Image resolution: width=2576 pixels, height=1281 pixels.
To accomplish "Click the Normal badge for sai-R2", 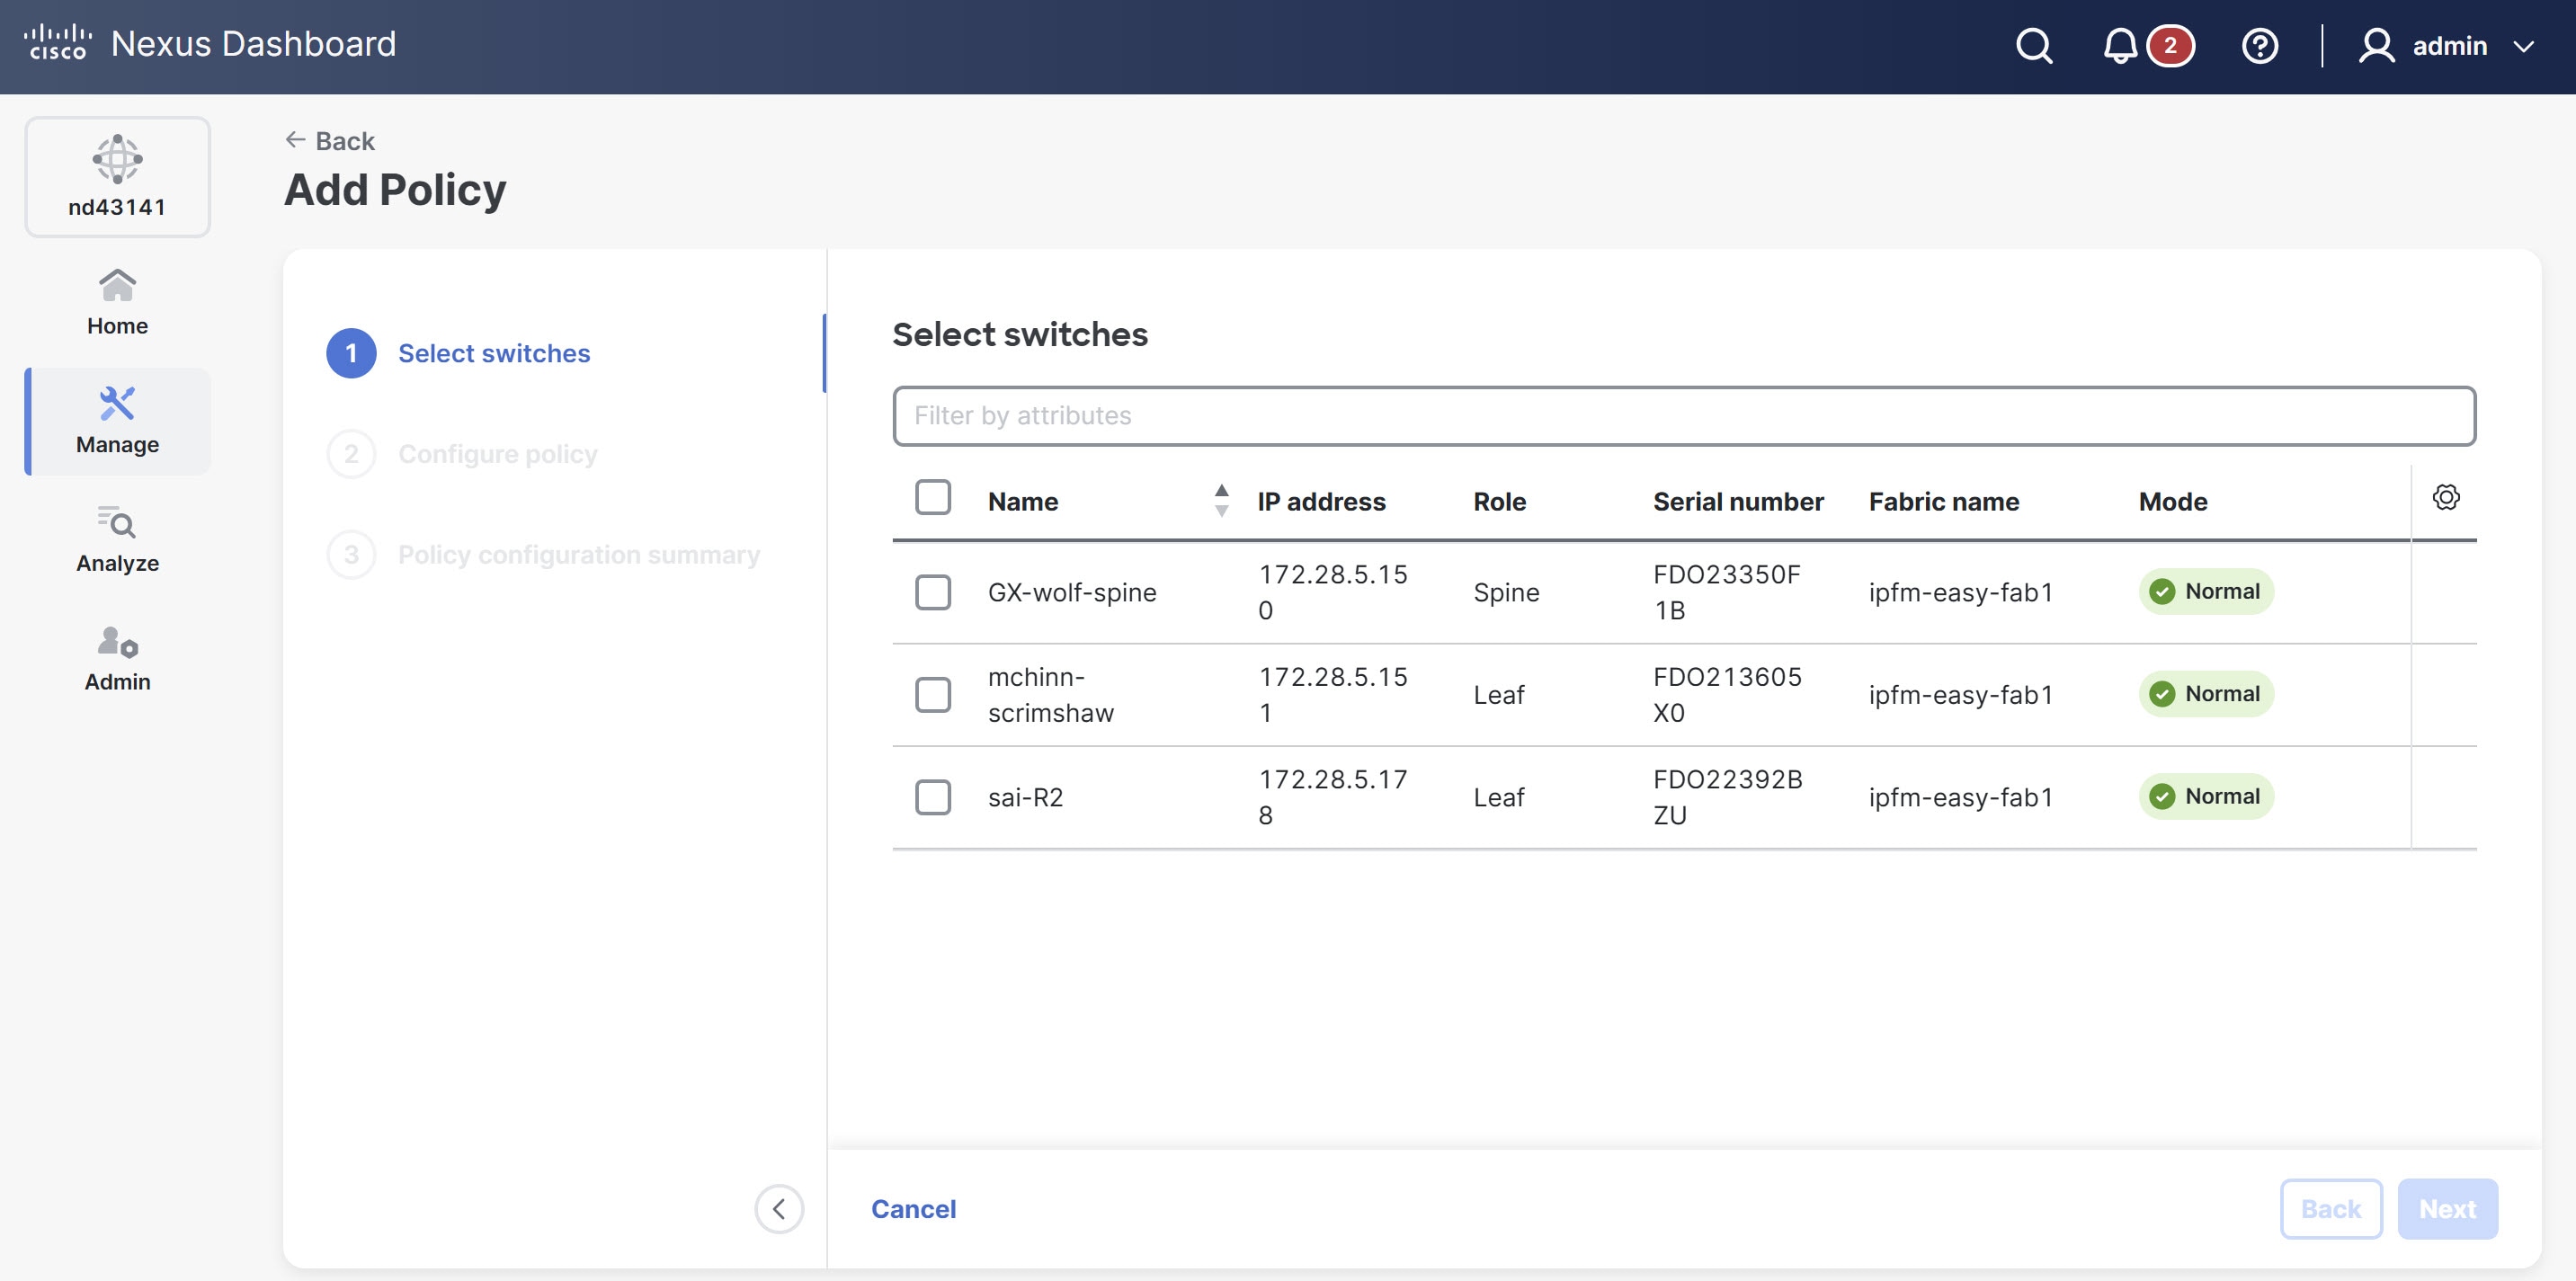I will [2206, 796].
